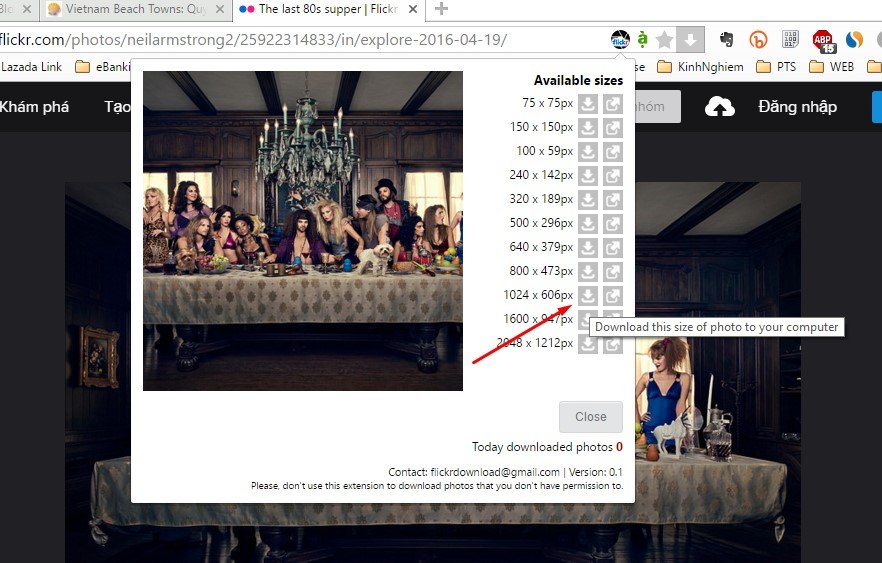Open the Evernote elephant extension
The height and width of the screenshot is (563, 882).
pyautogui.click(x=727, y=39)
